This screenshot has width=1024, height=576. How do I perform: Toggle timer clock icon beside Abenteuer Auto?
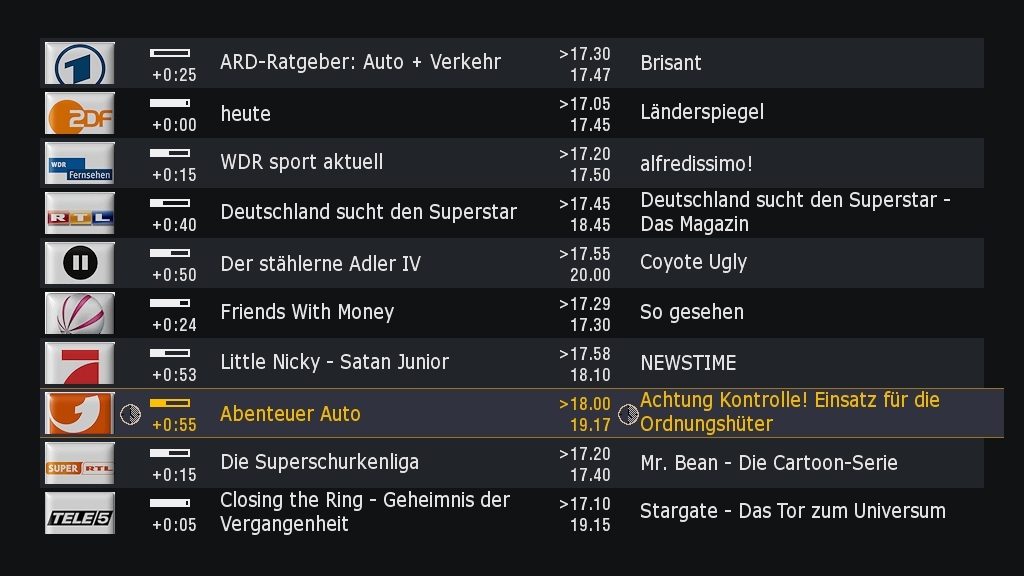click(x=131, y=414)
